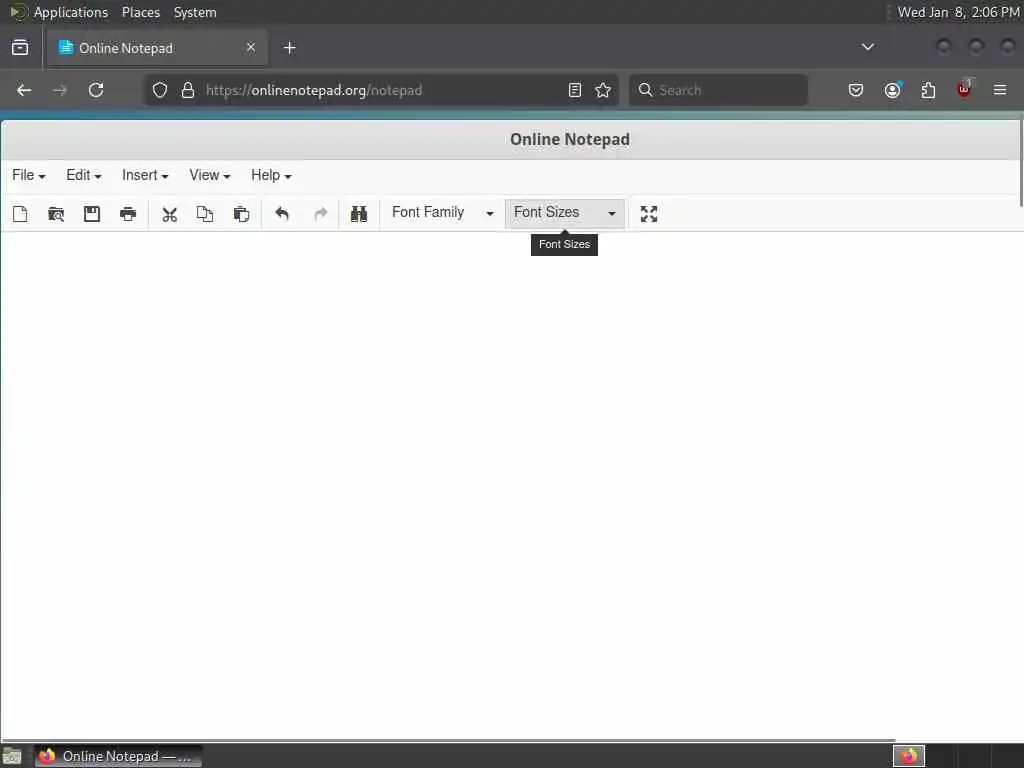Open the Insert menu
This screenshot has width=1024, height=768.
click(x=145, y=175)
